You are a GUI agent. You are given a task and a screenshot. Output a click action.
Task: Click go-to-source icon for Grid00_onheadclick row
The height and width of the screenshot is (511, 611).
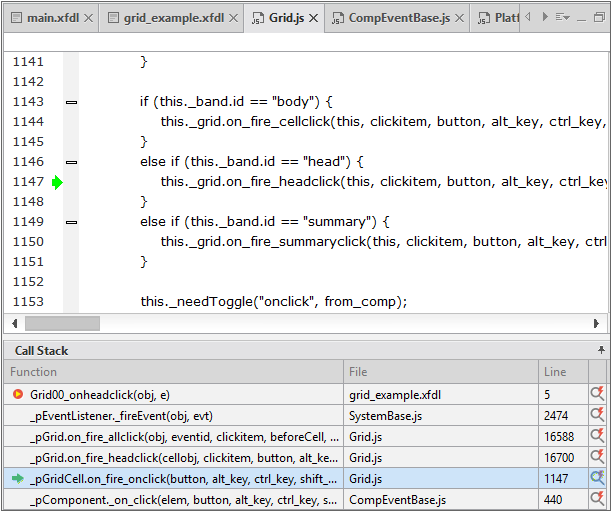coord(598,395)
